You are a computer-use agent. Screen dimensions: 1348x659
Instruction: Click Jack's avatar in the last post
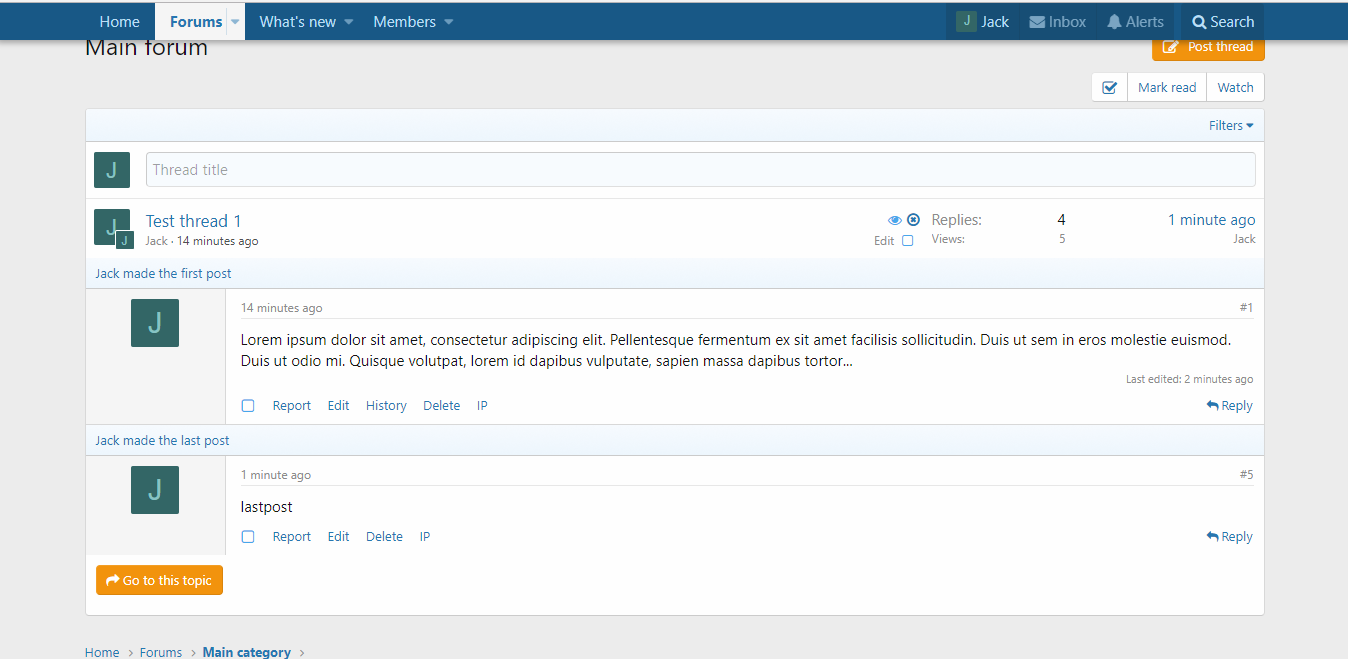tap(155, 490)
